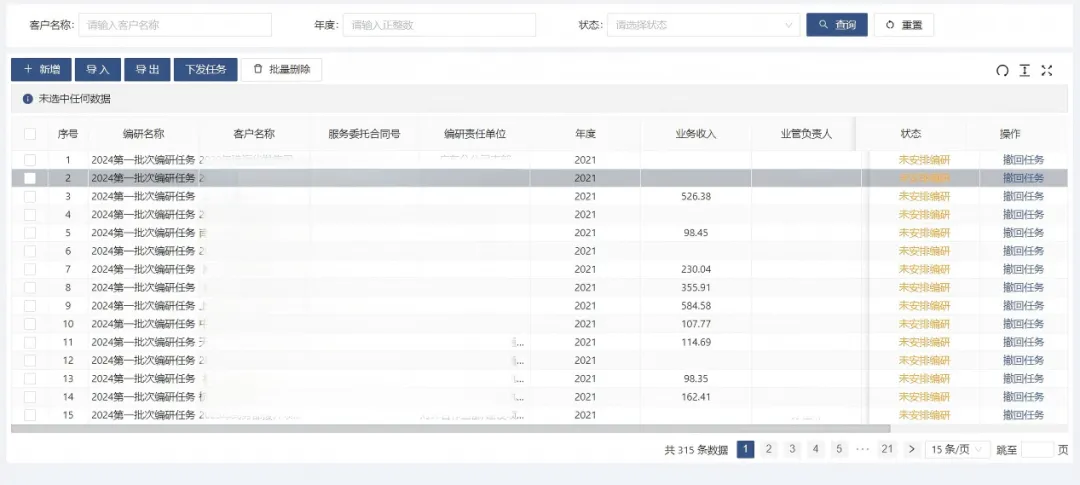This screenshot has width=1080, height=485.
Task: Click 撤回任务 link in row 3
Action: click(x=1024, y=196)
